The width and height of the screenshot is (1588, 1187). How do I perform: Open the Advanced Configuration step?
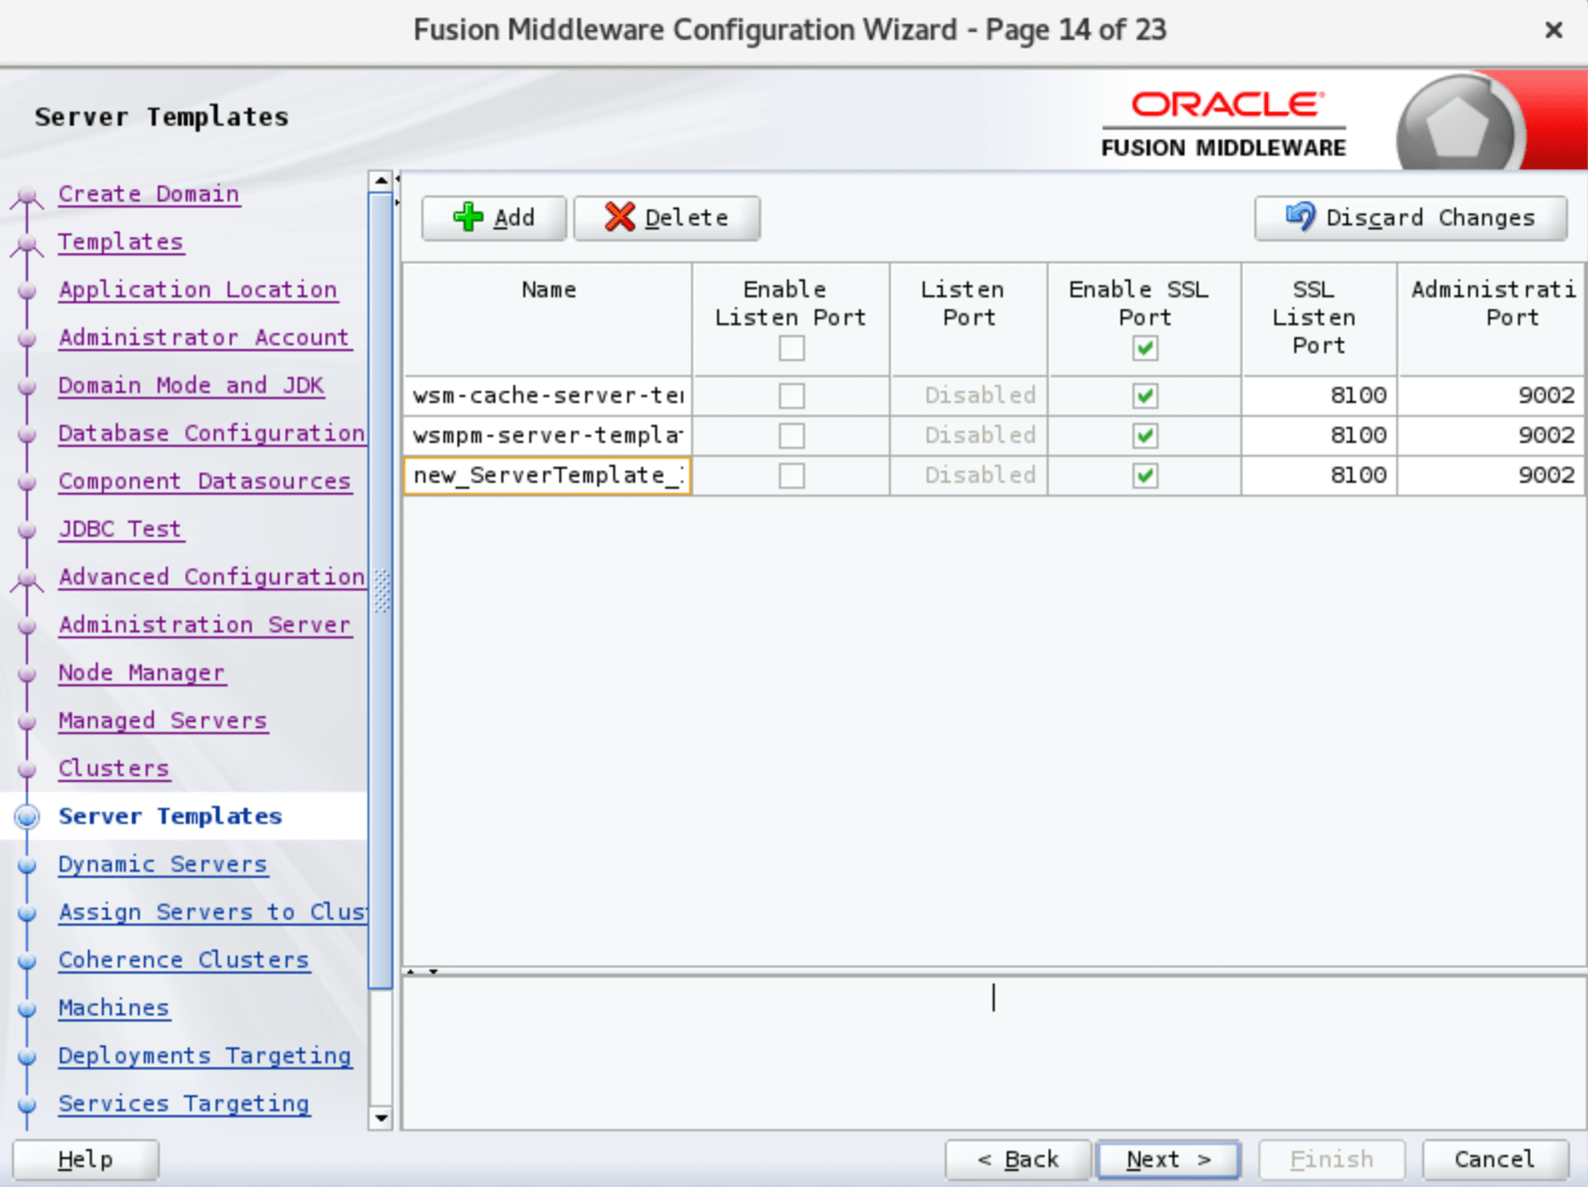[211, 577]
